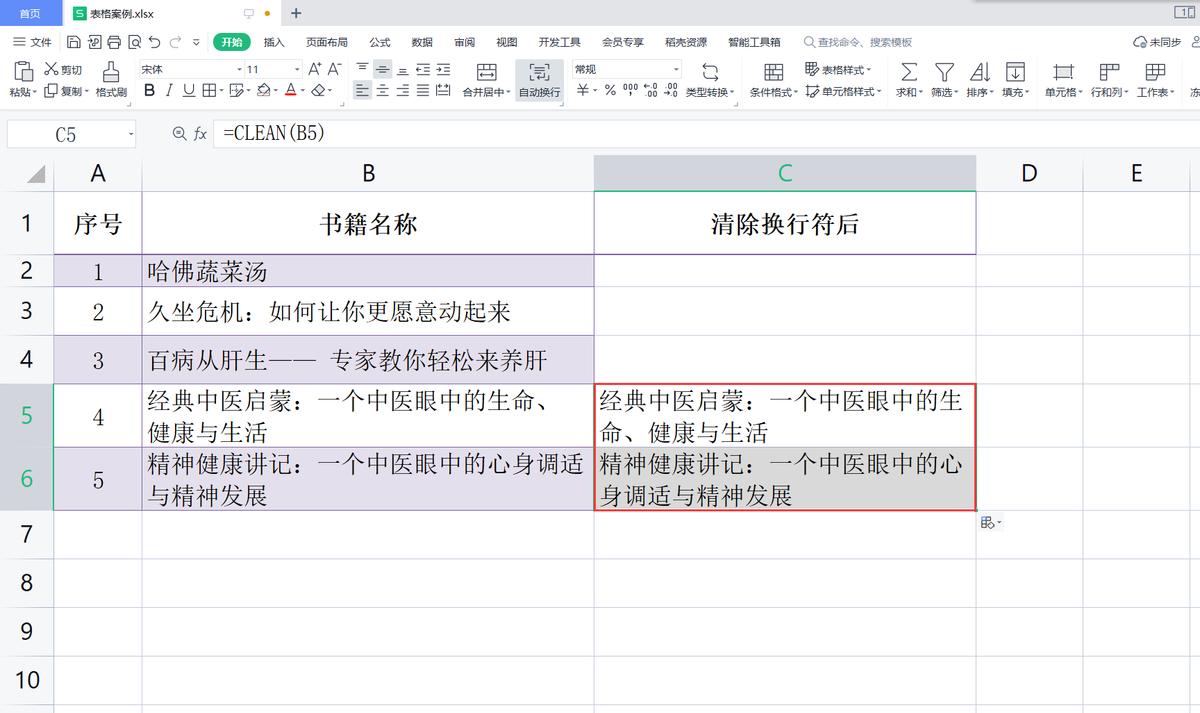Image resolution: width=1200 pixels, height=713 pixels.
Task: Click the percent style % icon
Action: click(610, 91)
